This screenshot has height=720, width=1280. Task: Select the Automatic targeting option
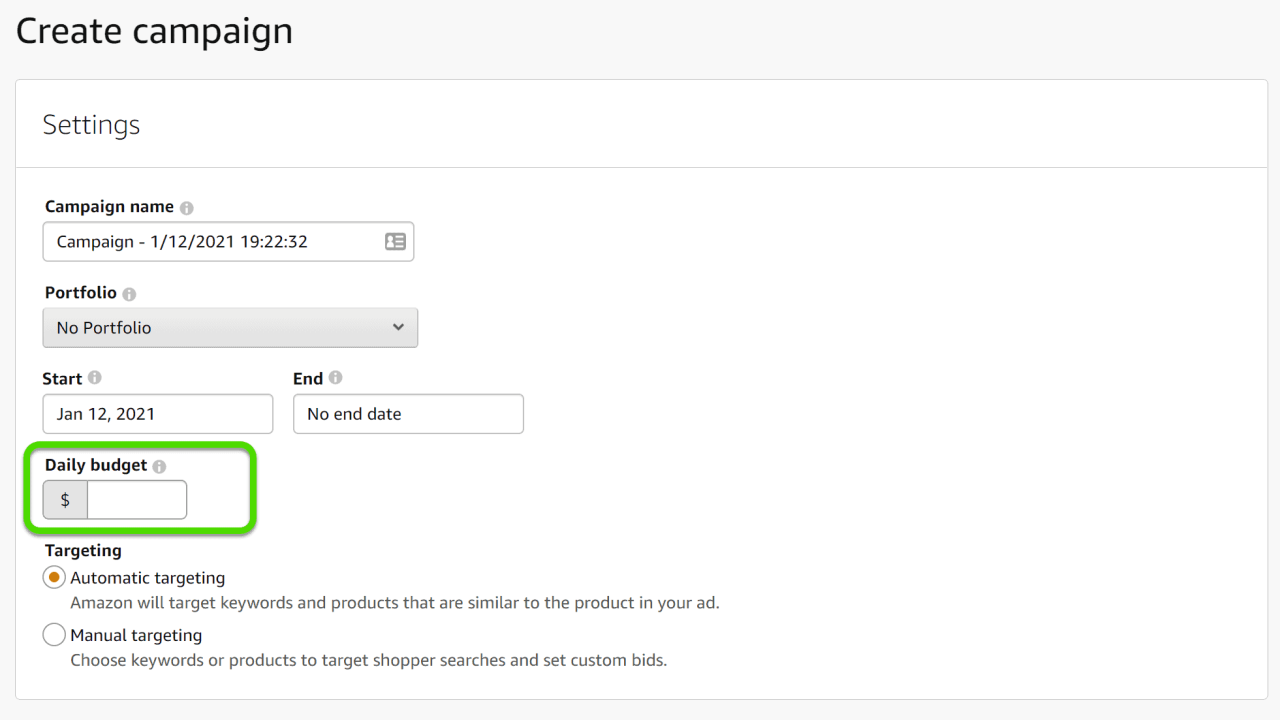pos(54,577)
